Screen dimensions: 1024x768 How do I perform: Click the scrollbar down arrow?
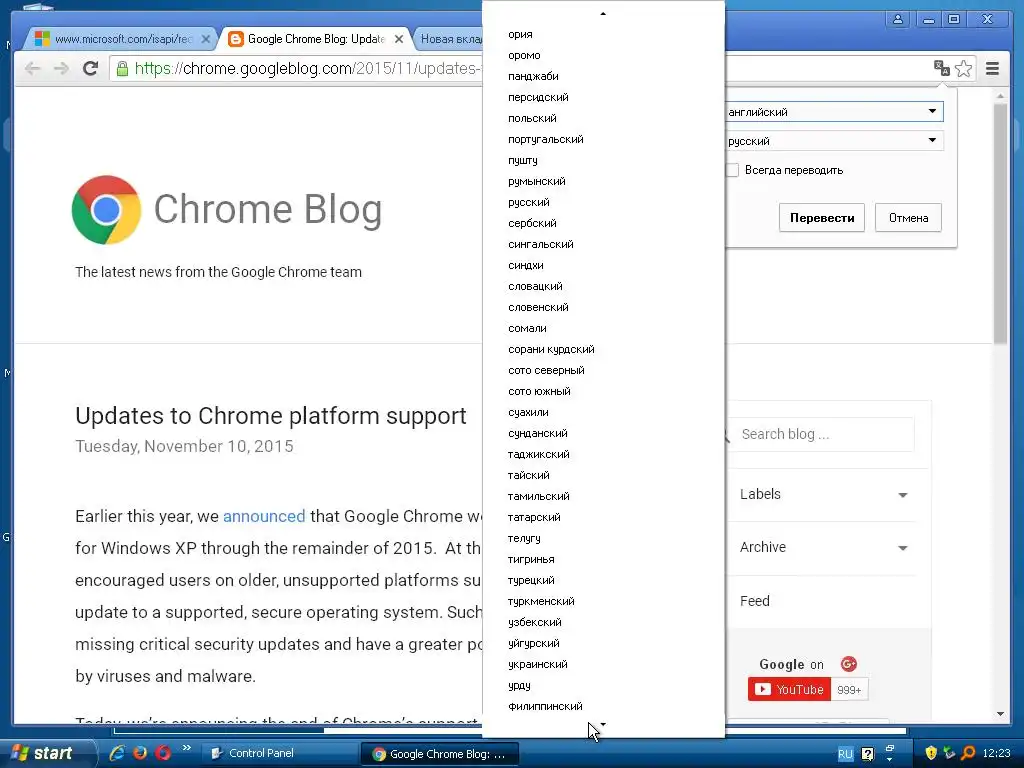(1000, 714)
